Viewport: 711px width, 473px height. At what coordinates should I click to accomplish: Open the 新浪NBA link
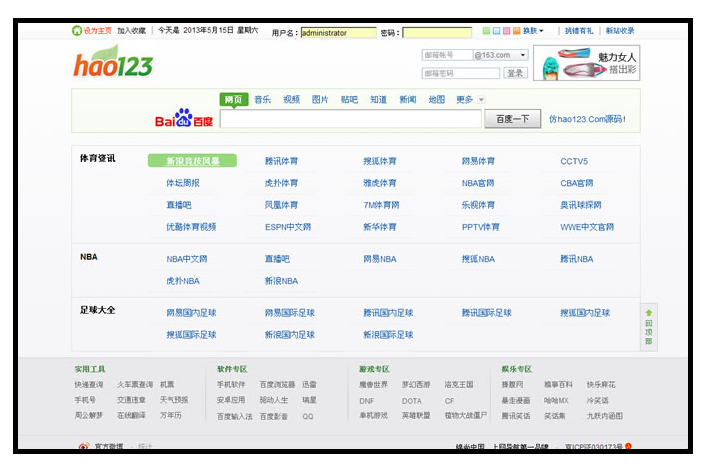281,281
